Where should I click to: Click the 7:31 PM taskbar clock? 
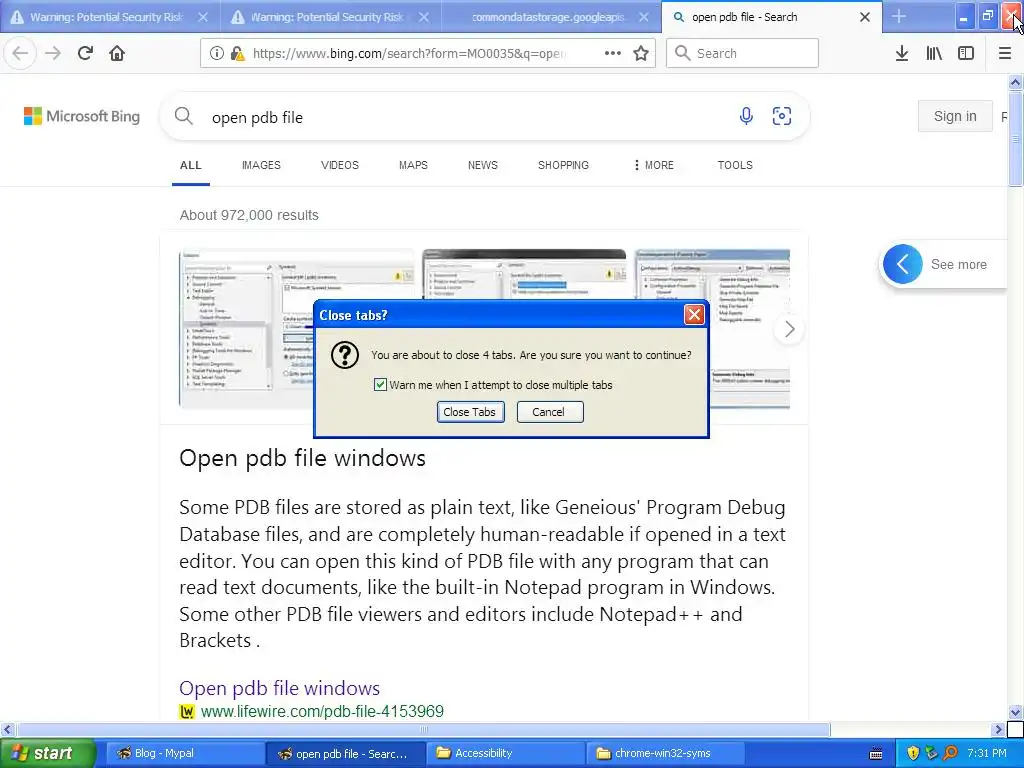[x=987, y=753]
